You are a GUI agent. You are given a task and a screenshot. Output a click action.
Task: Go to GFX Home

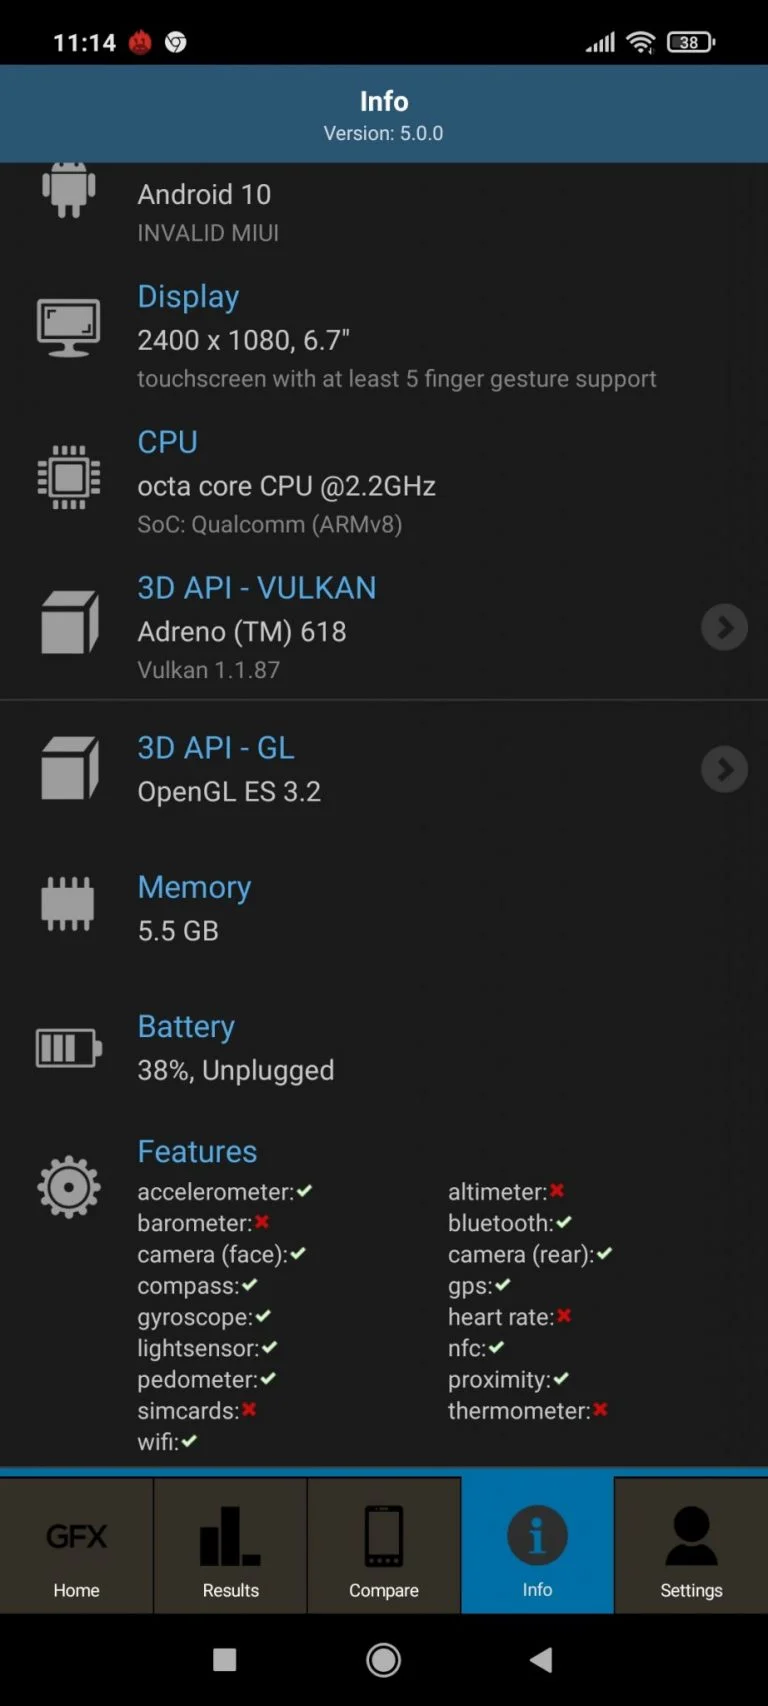76,1545
